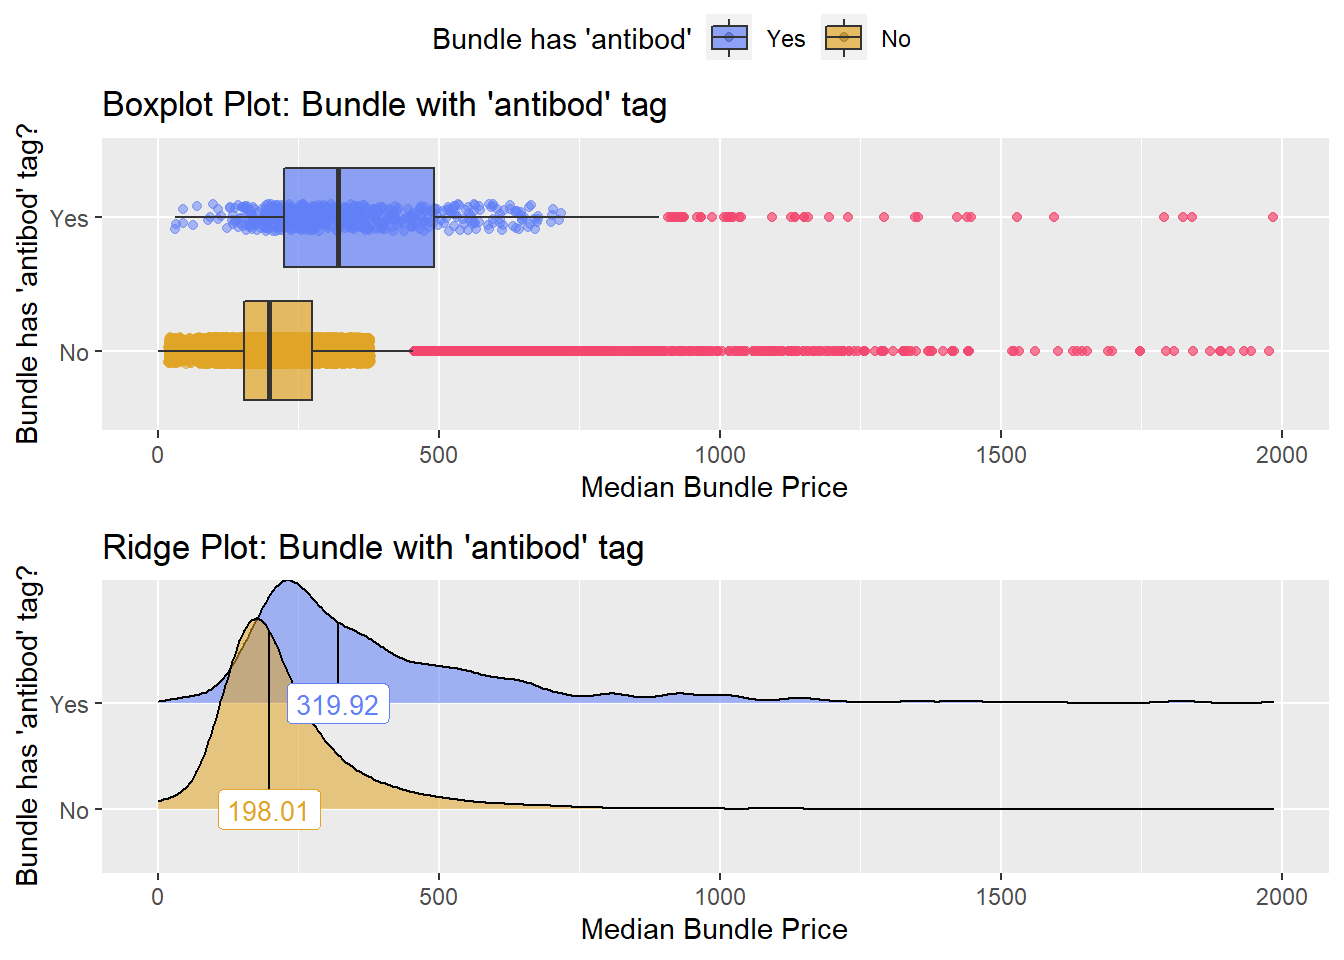Click the ridge plot's 'Median Bundle Price' axis label
1344x960 pixels.
pyautogui.click(x=714, y=929)
